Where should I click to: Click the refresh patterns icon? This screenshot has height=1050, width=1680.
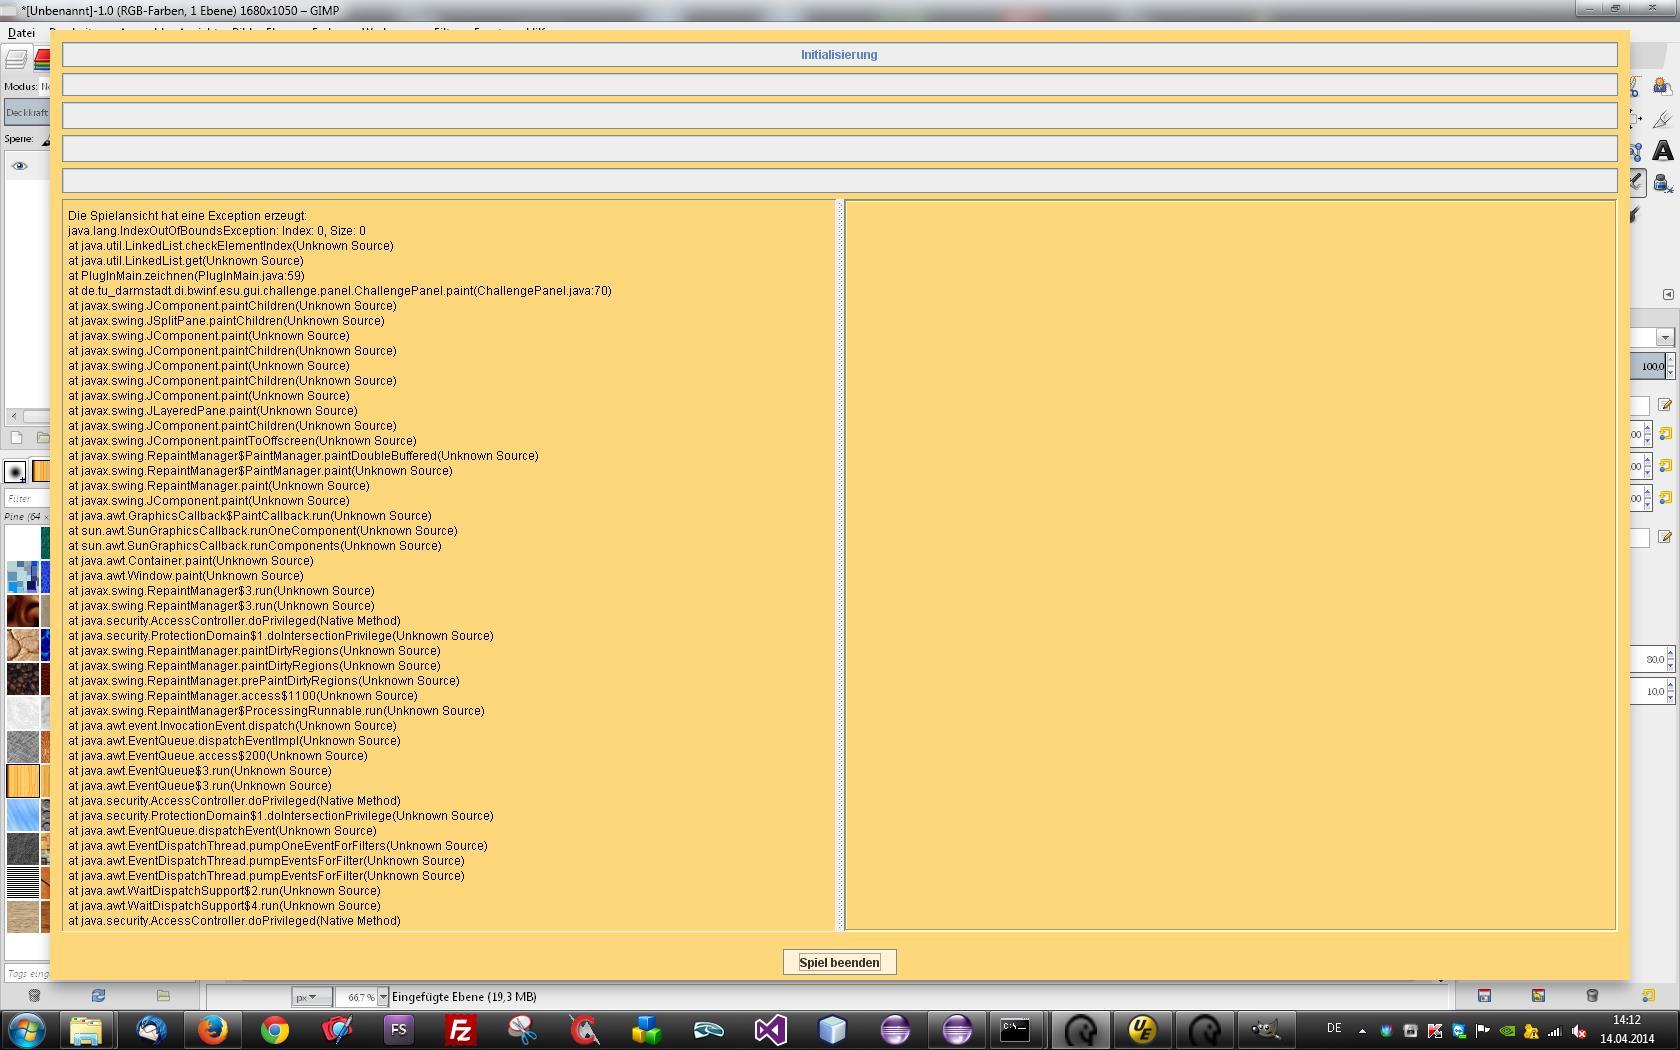98,995
